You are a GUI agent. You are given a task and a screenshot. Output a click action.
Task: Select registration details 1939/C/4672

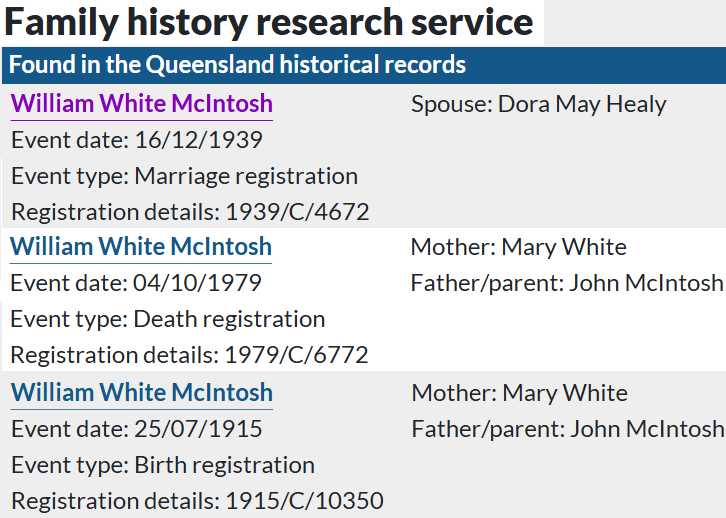tap(297, 212)
